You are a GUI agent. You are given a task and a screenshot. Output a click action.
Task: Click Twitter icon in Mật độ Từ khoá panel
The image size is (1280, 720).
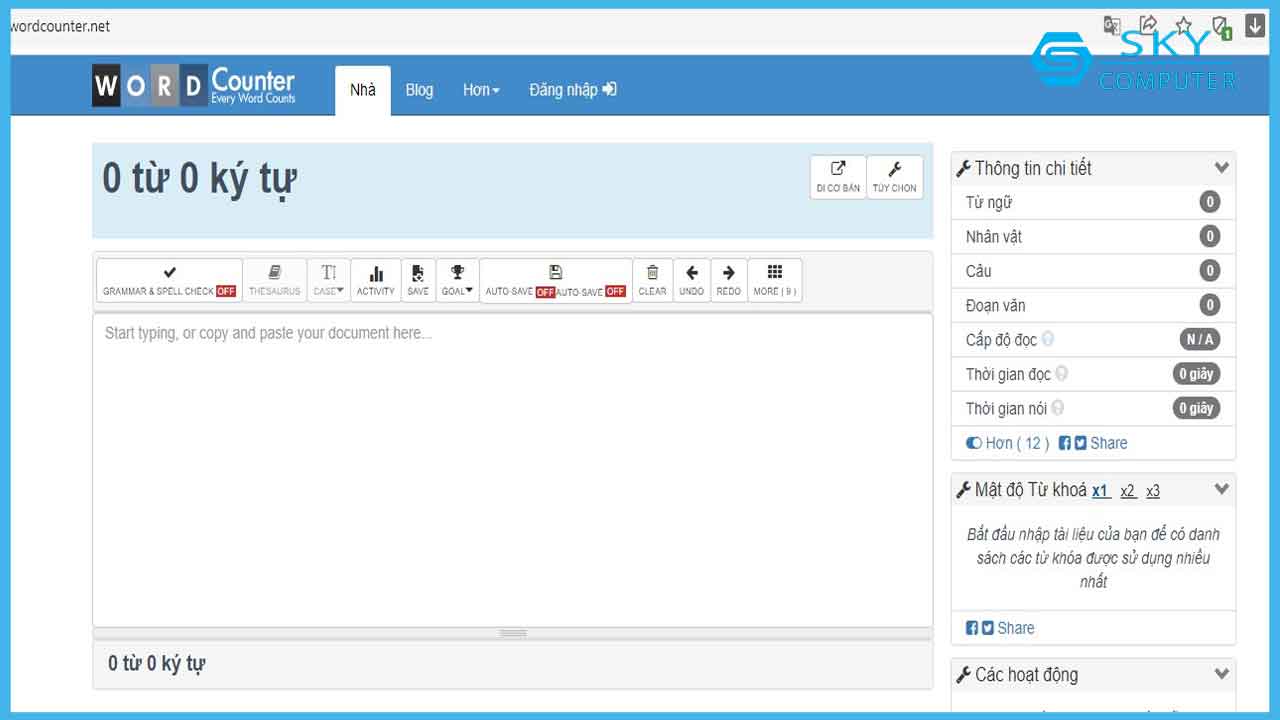pos(988,628)
